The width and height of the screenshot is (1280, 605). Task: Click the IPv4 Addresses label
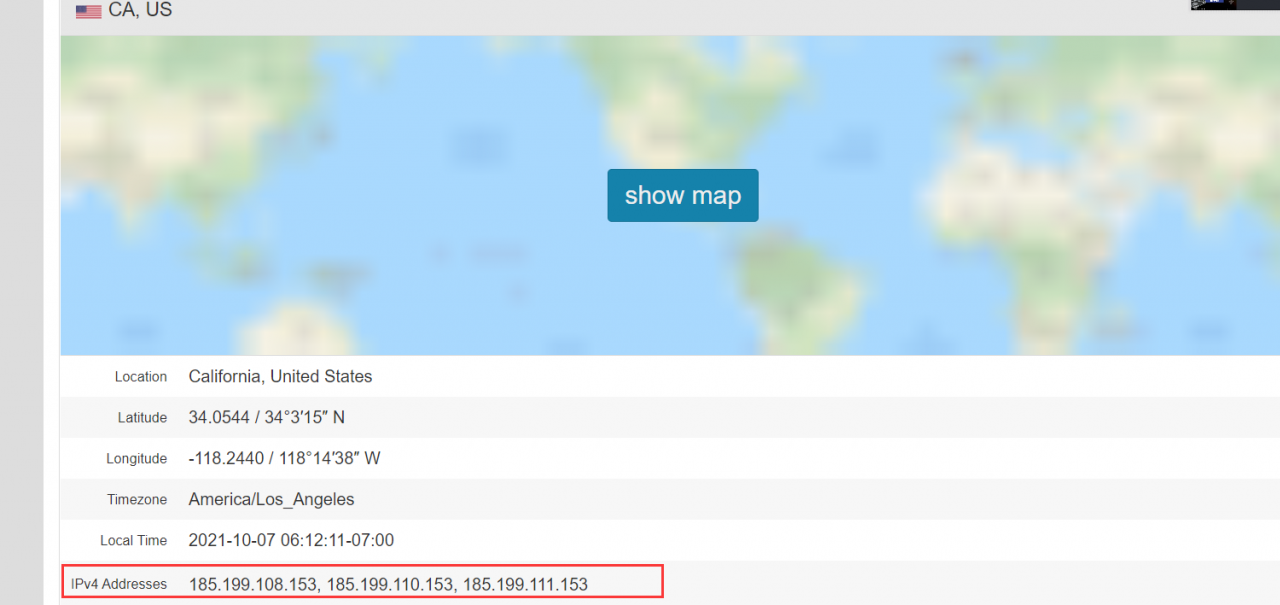tap(119, 584)
